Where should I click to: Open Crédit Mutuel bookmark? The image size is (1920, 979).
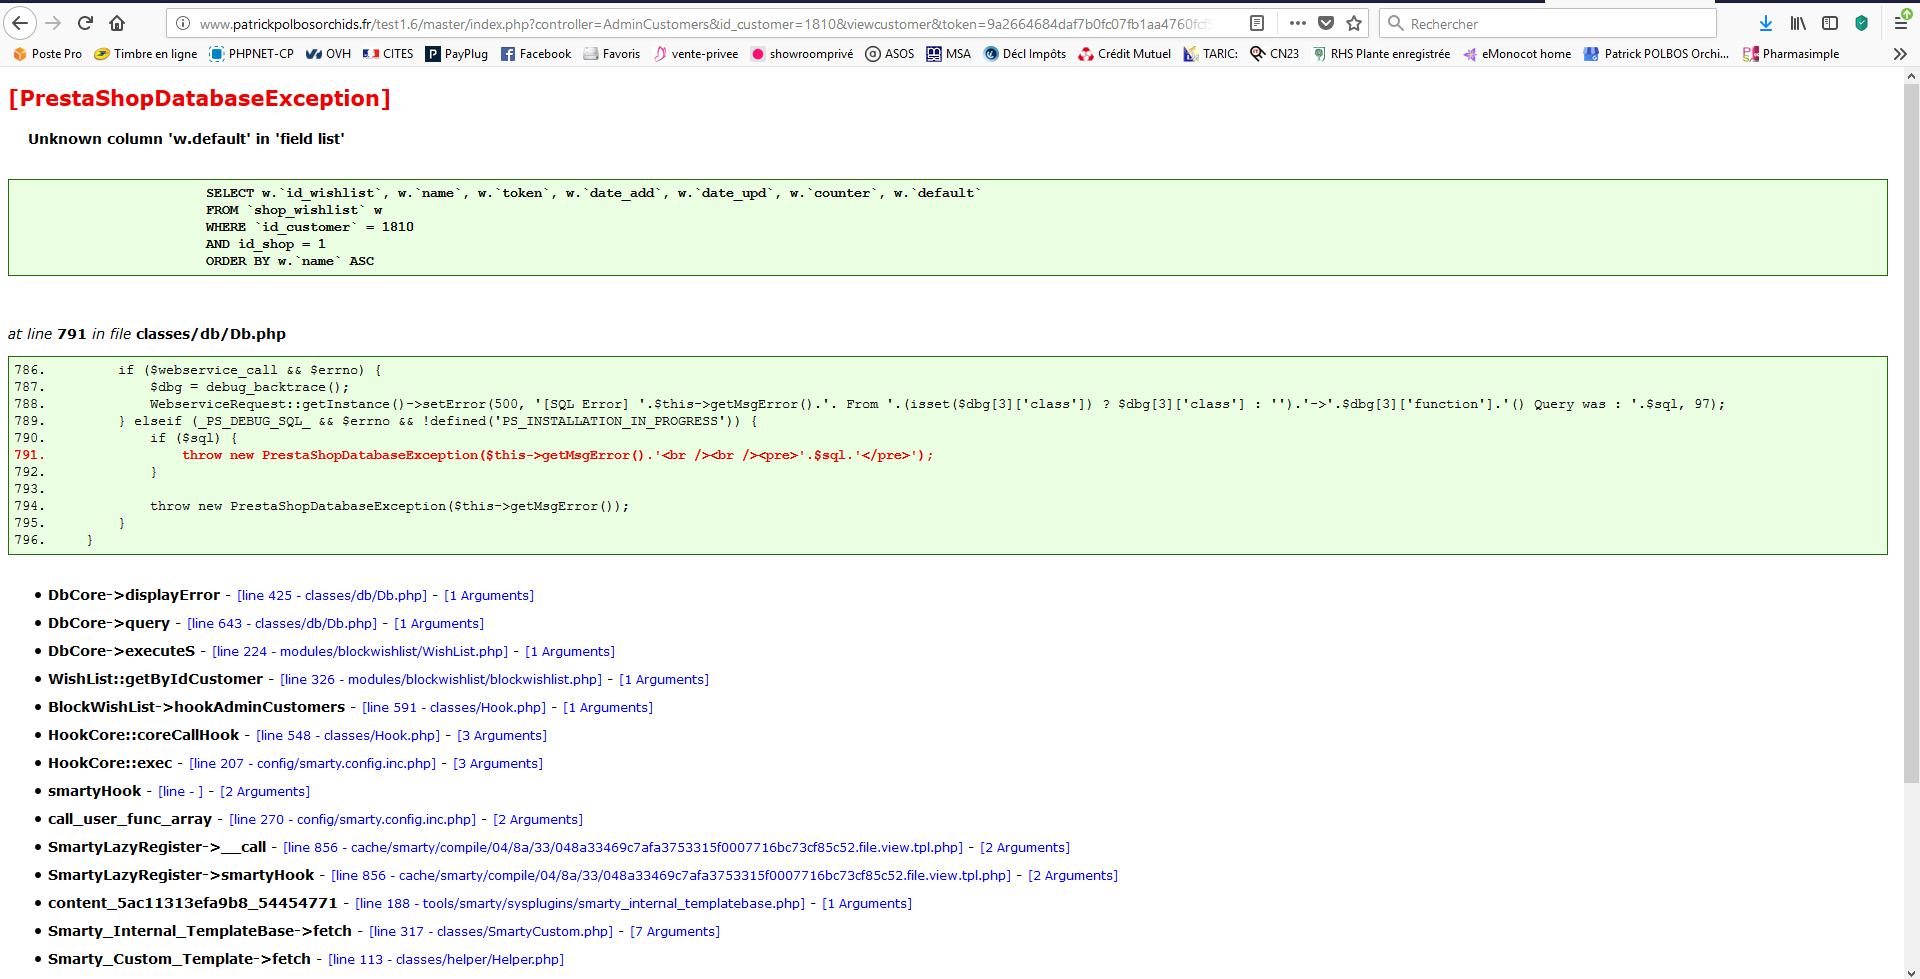click(1124, 54)
